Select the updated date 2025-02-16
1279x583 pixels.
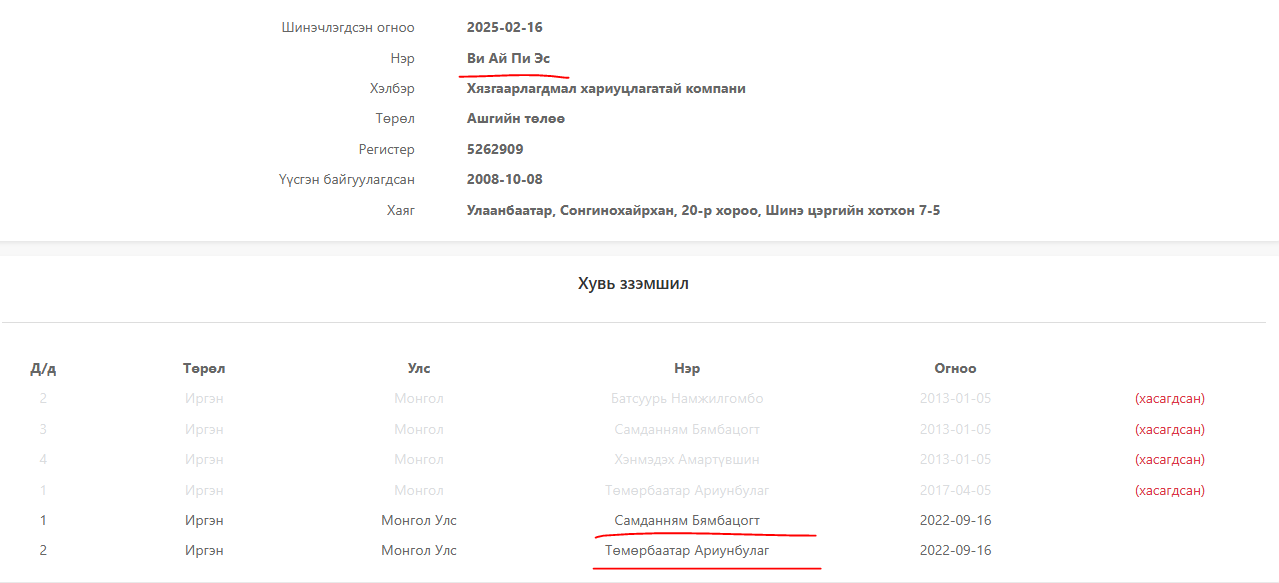pyautogui.click(x=505, y=27)
